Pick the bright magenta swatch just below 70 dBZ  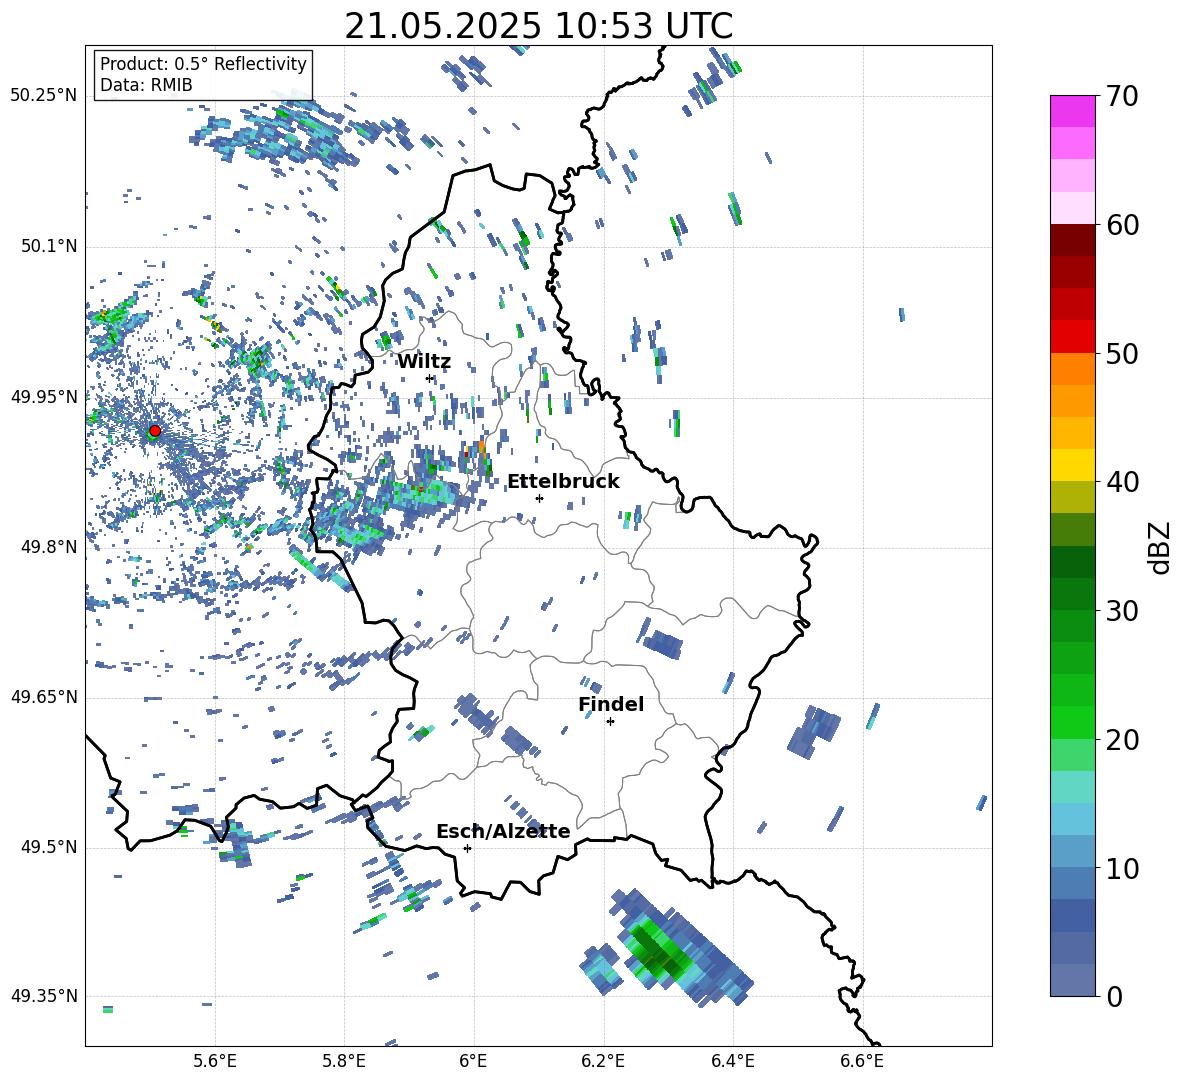tap(1072, 111)
